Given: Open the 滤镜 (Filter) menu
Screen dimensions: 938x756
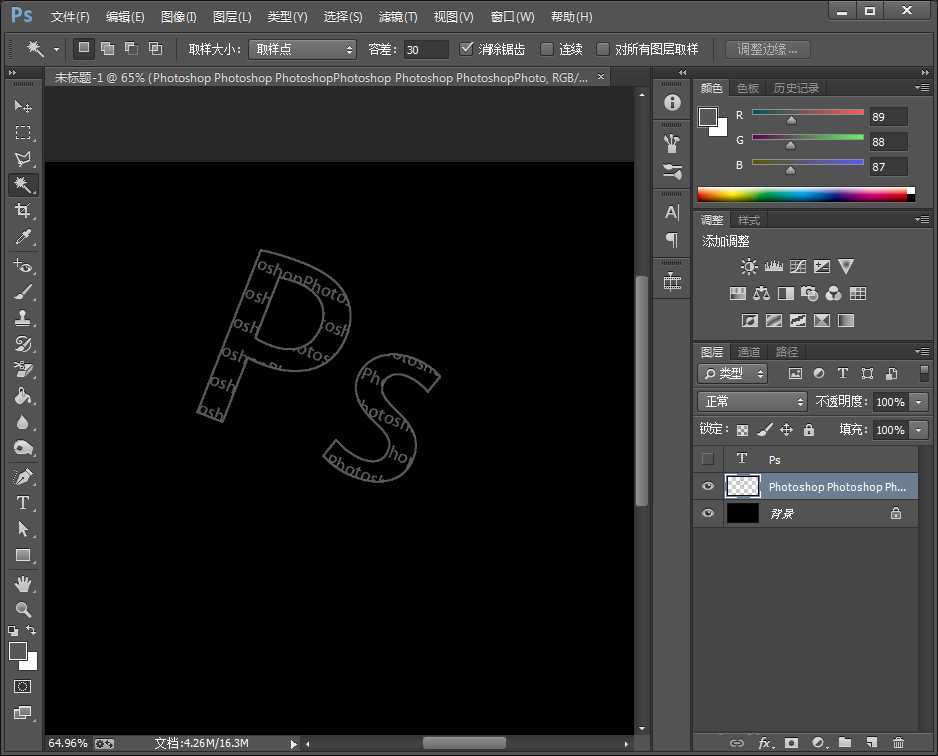Looking at the screenshot, I should [x=397, y=16].
